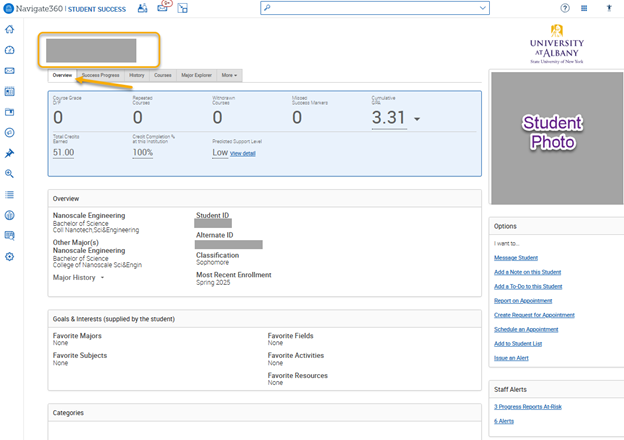Click the envelope icon in left sidebar
The width and height of the screenshot is (624, 440).
click(10, 70)
